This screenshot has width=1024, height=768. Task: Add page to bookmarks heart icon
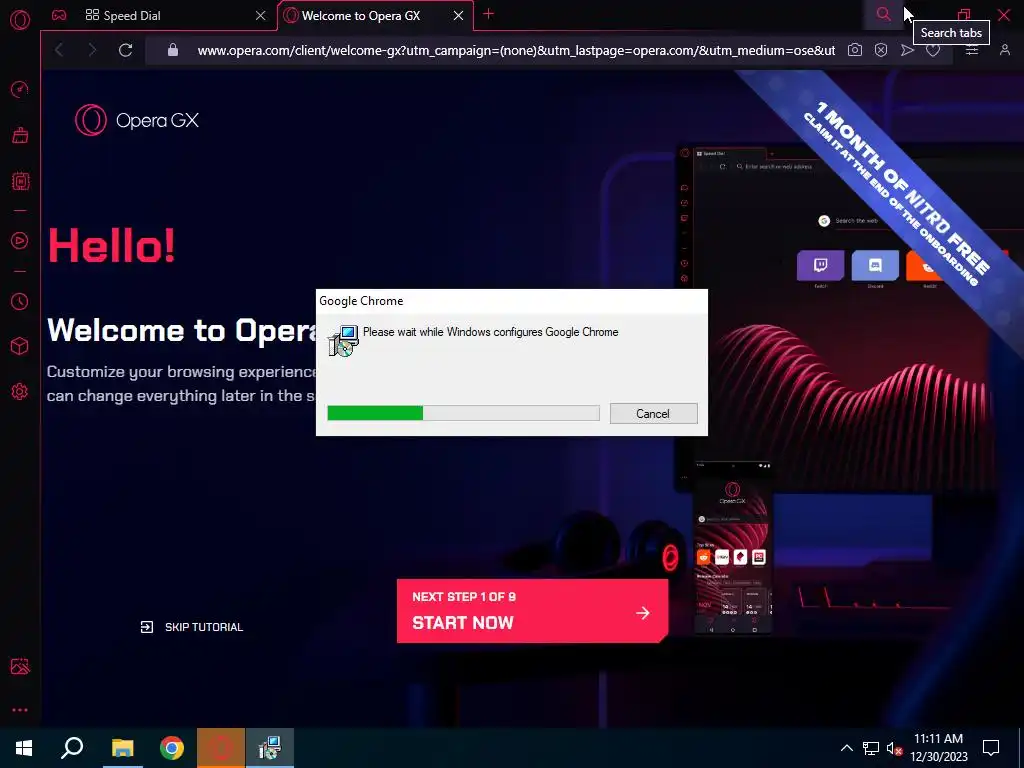click(x=933, y=50)
